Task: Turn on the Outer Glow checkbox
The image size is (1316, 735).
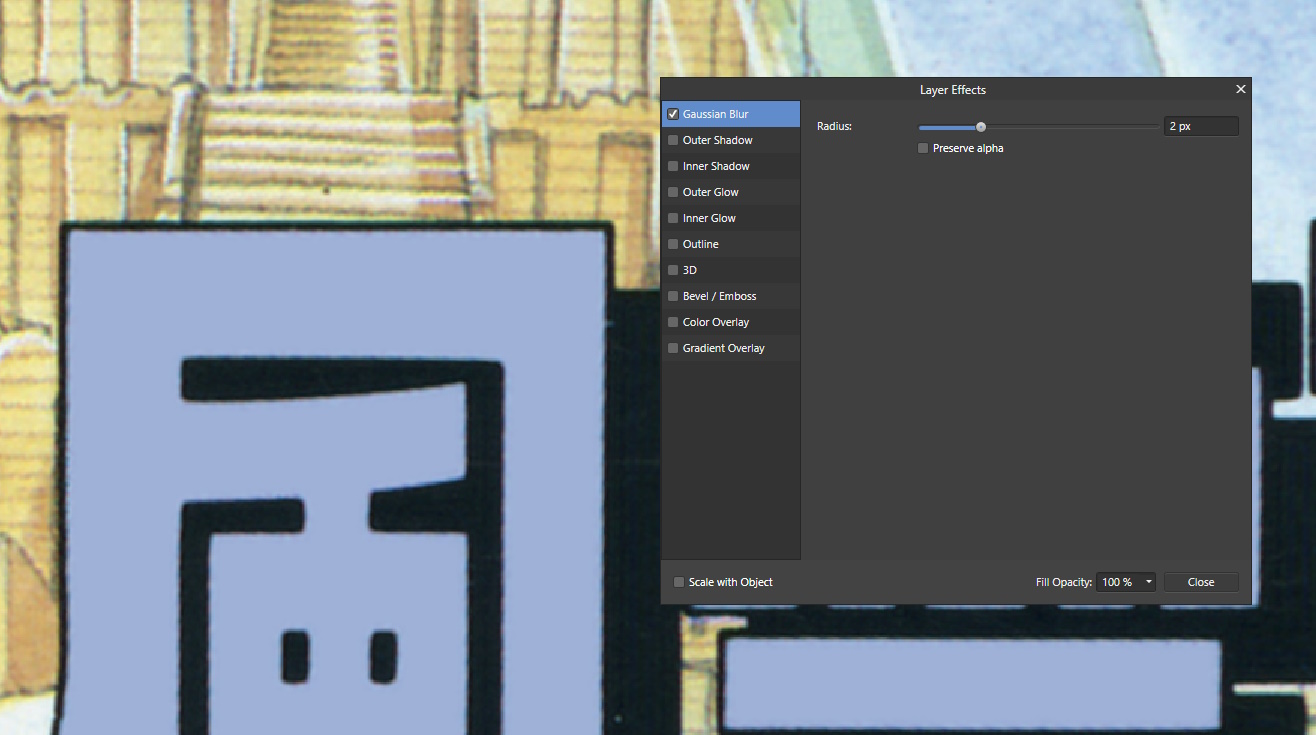Action: [x=673, y=192]
